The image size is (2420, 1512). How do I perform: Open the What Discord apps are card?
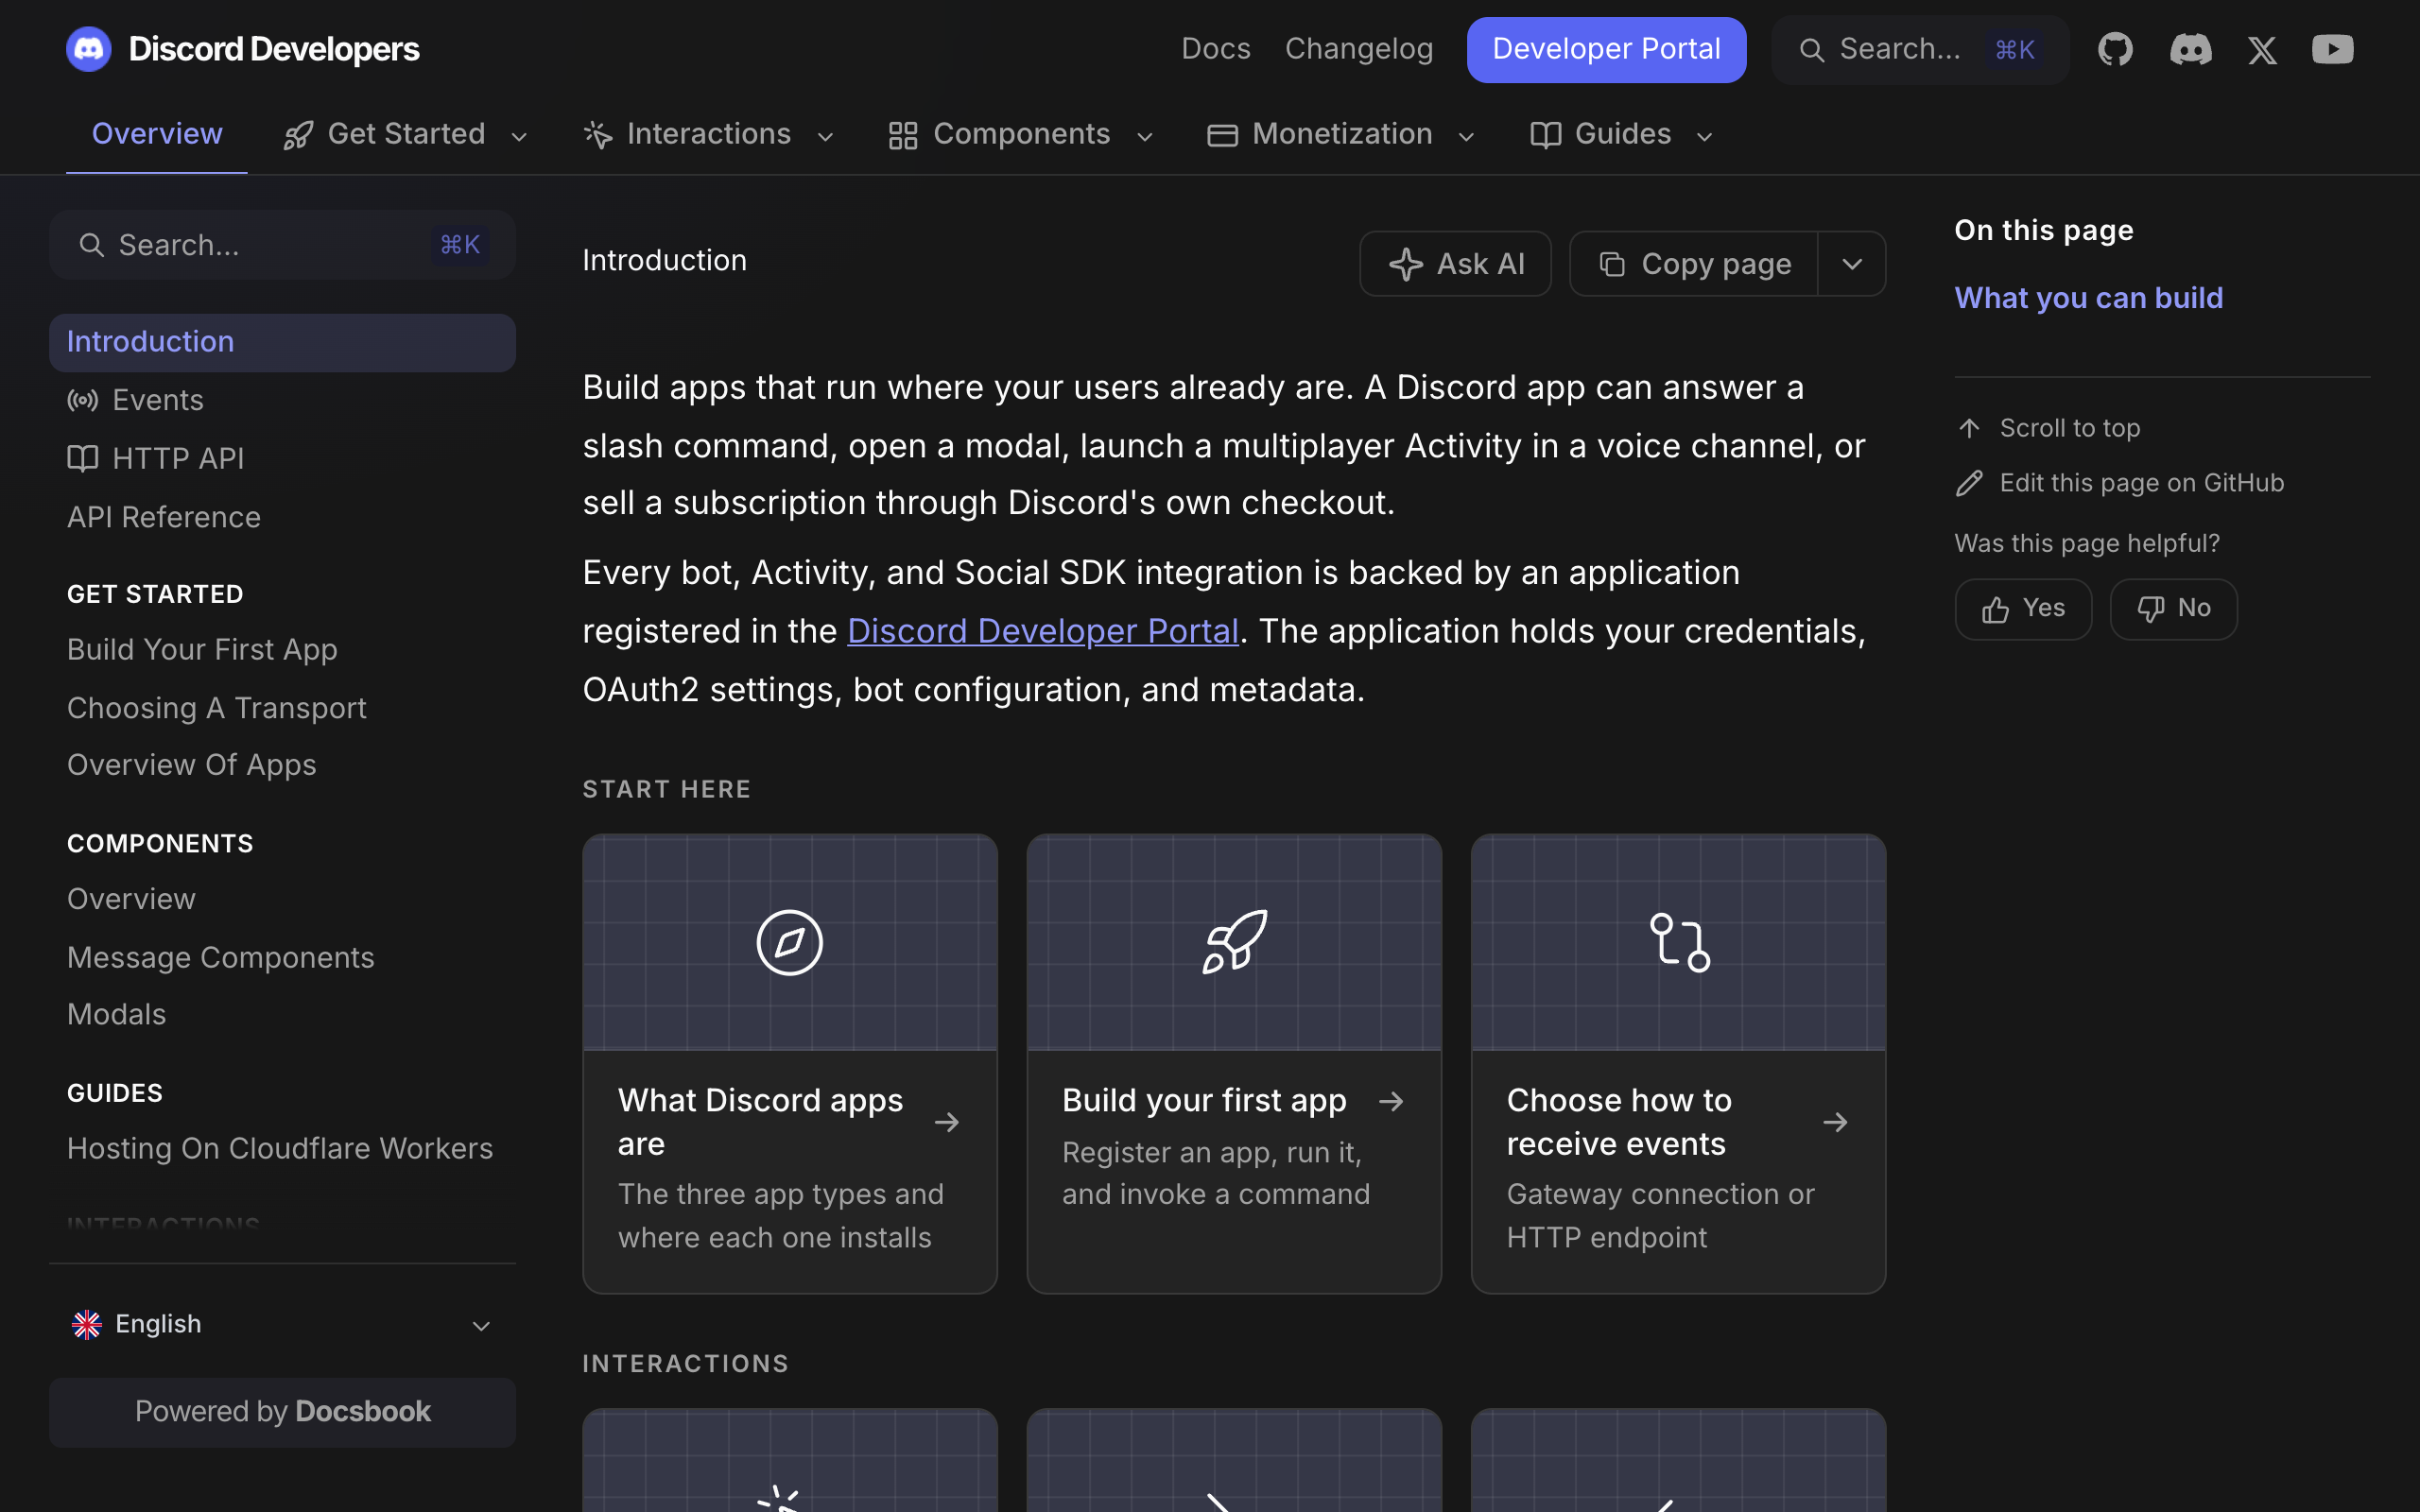coord(790,1064)
